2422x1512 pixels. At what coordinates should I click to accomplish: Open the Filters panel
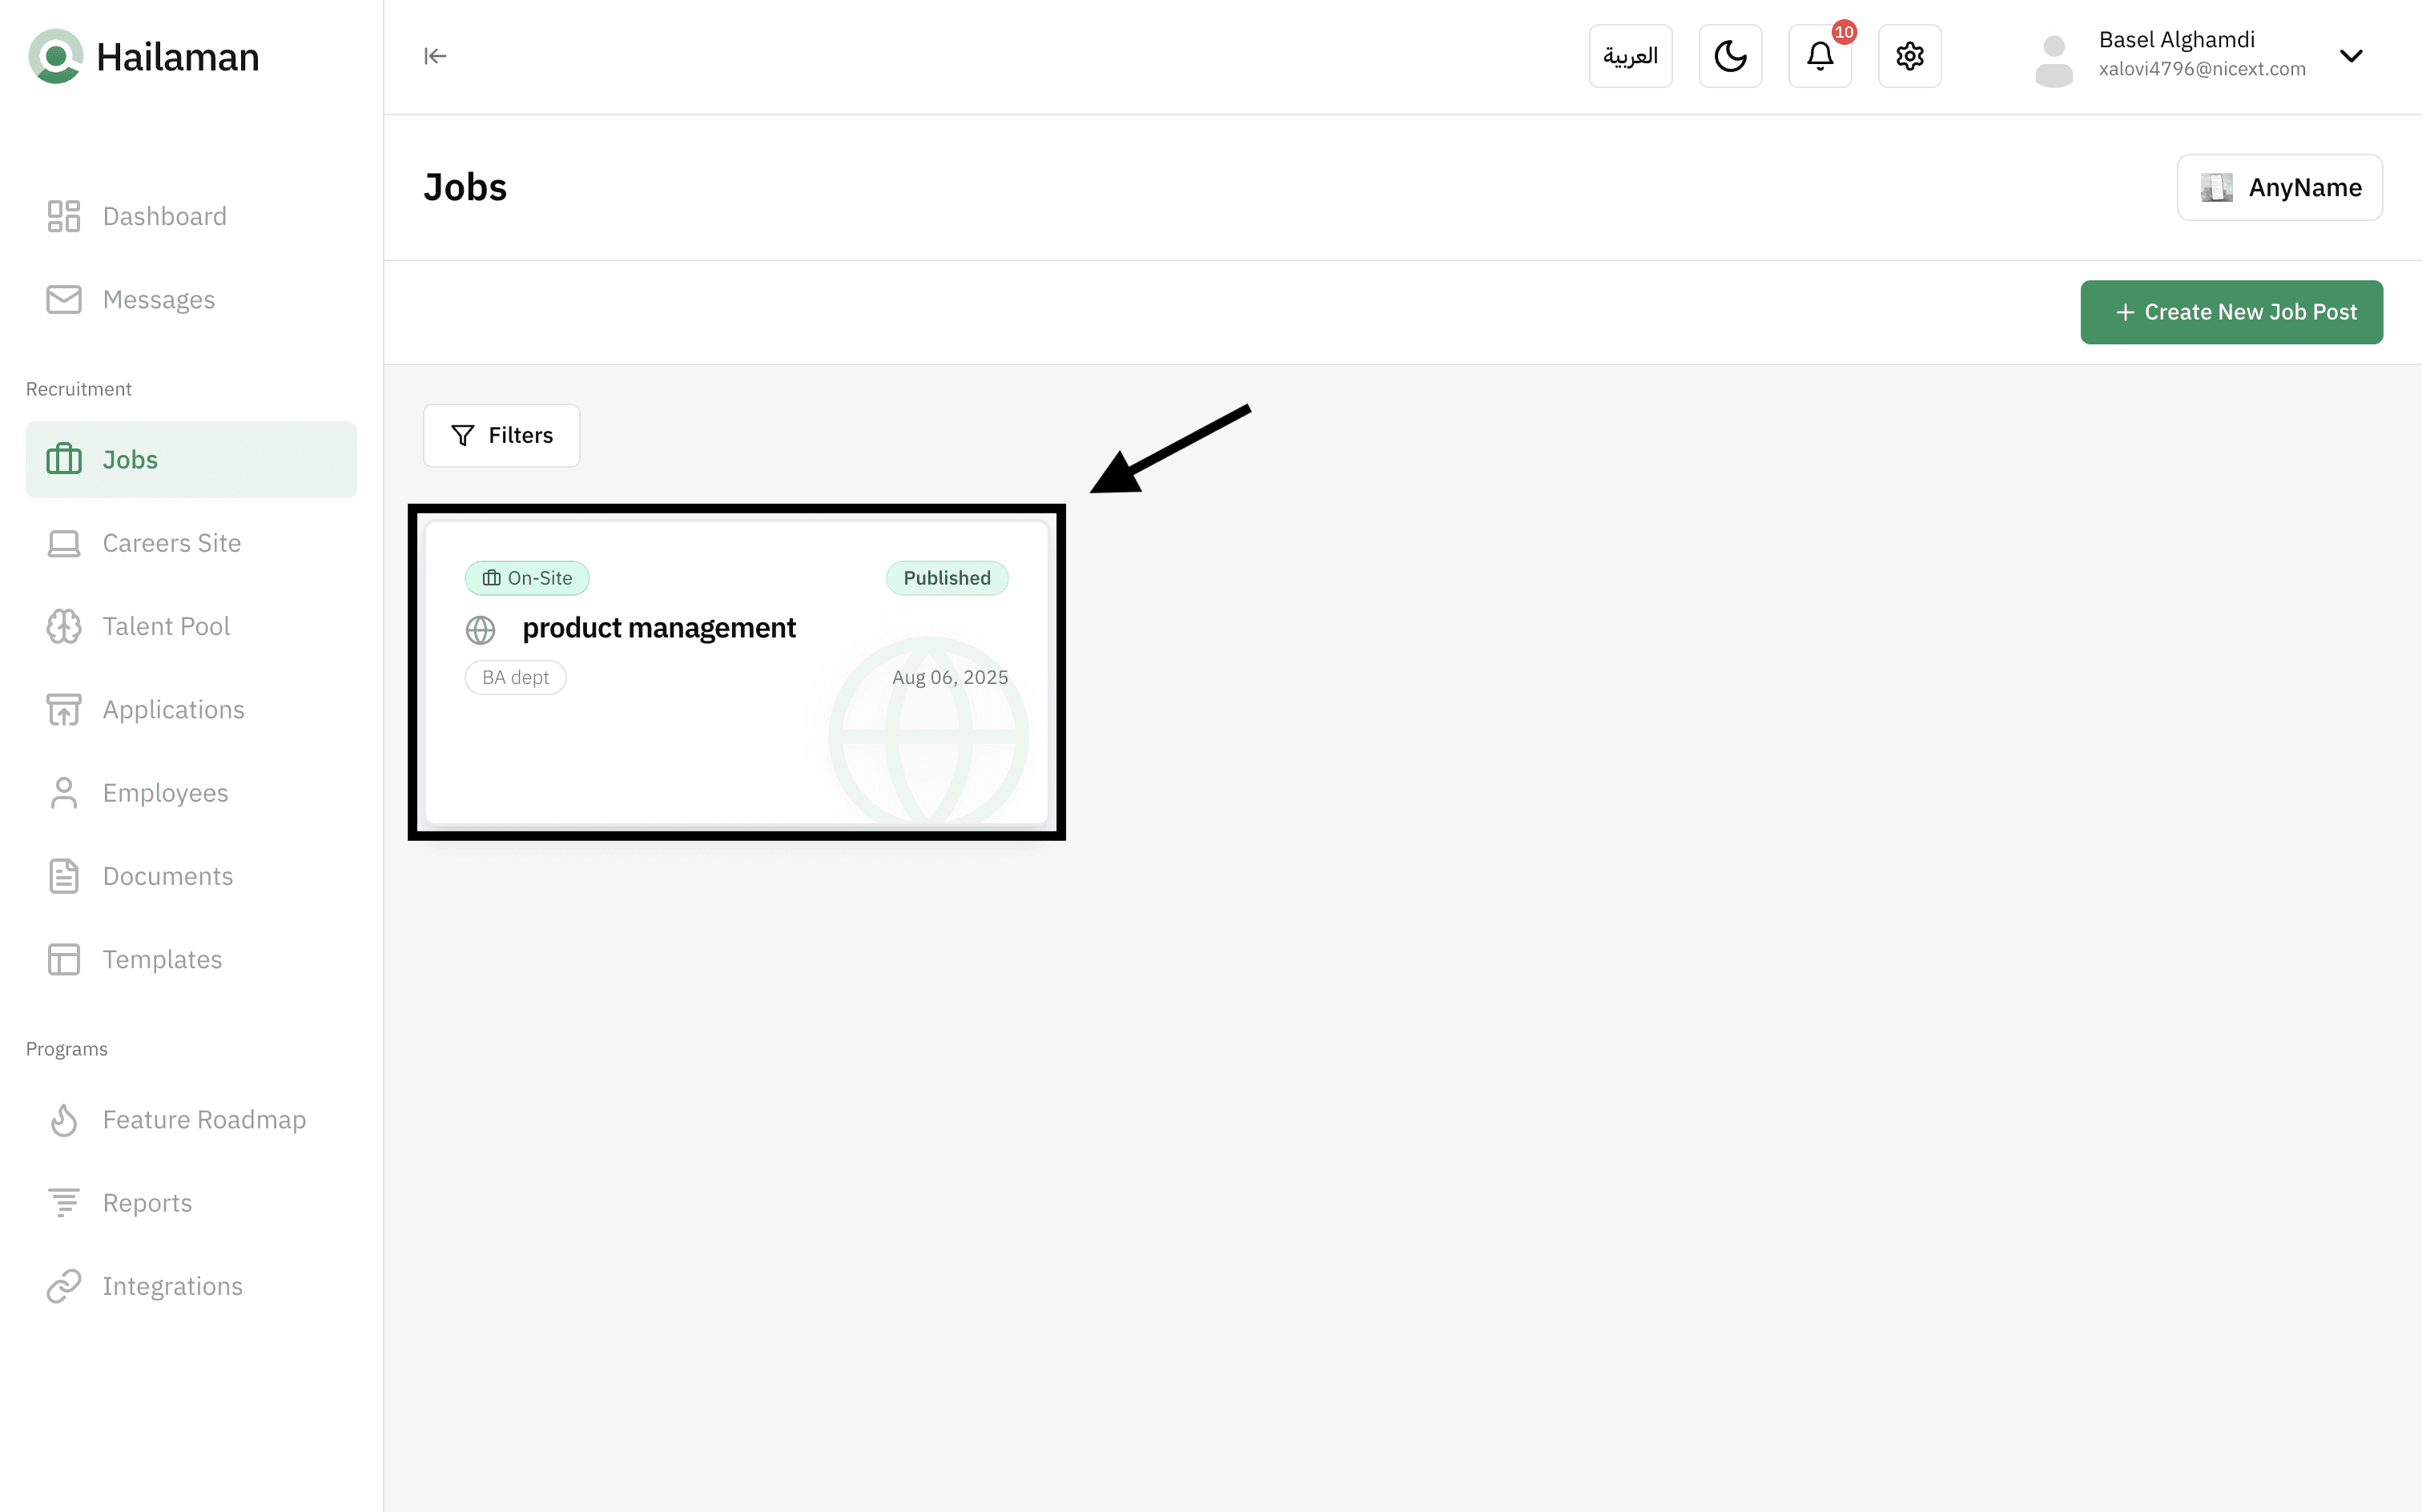[x=501, y=435]
